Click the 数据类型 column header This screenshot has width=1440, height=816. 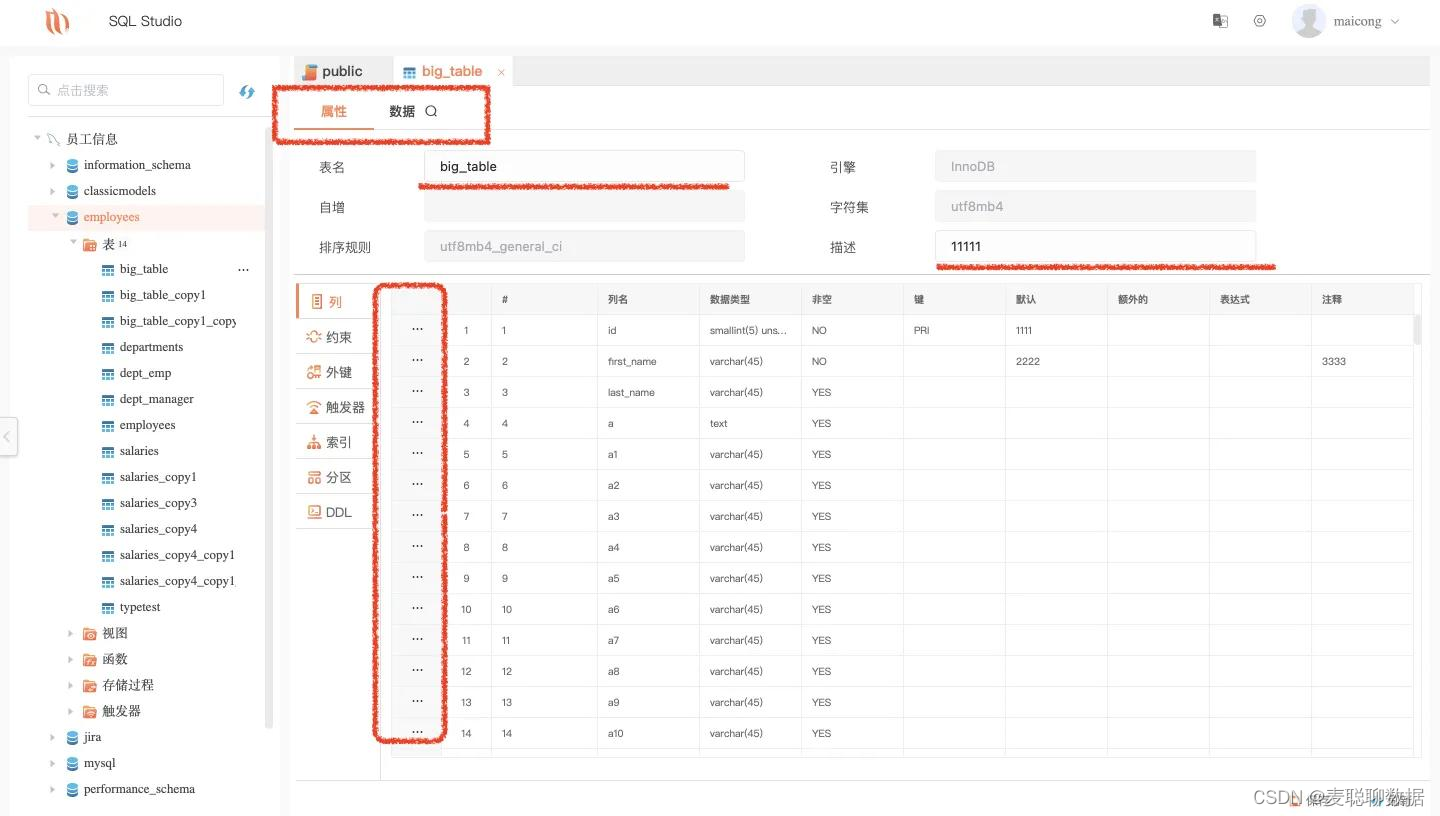coord(750,299)
